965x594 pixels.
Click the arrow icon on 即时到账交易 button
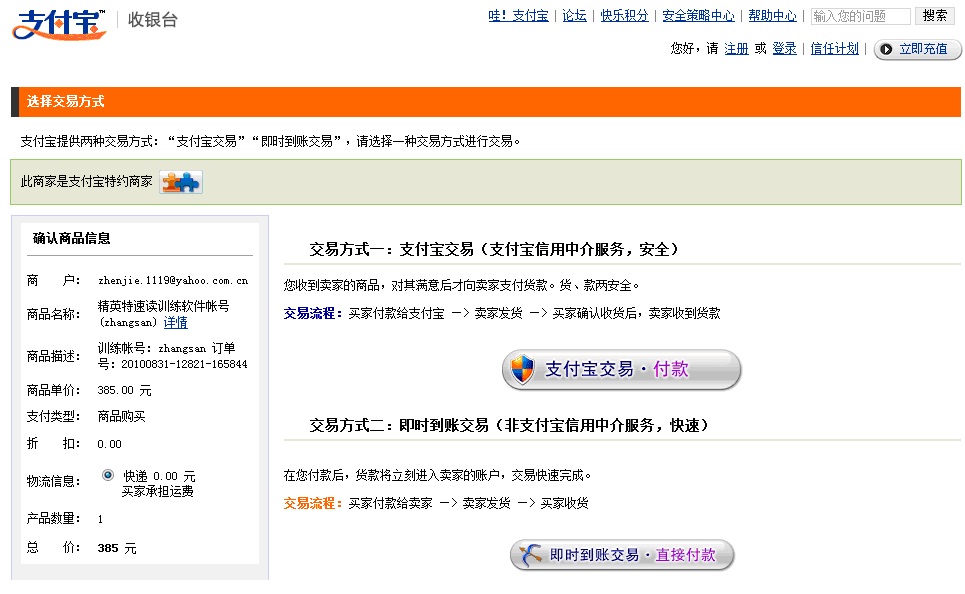pos(530,555)
